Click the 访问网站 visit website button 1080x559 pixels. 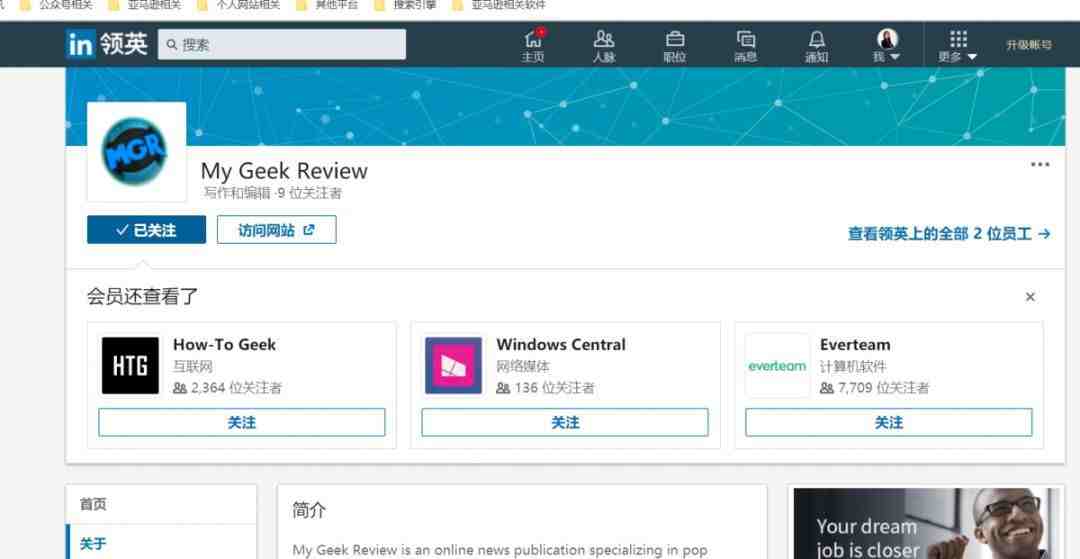(277, 230)
